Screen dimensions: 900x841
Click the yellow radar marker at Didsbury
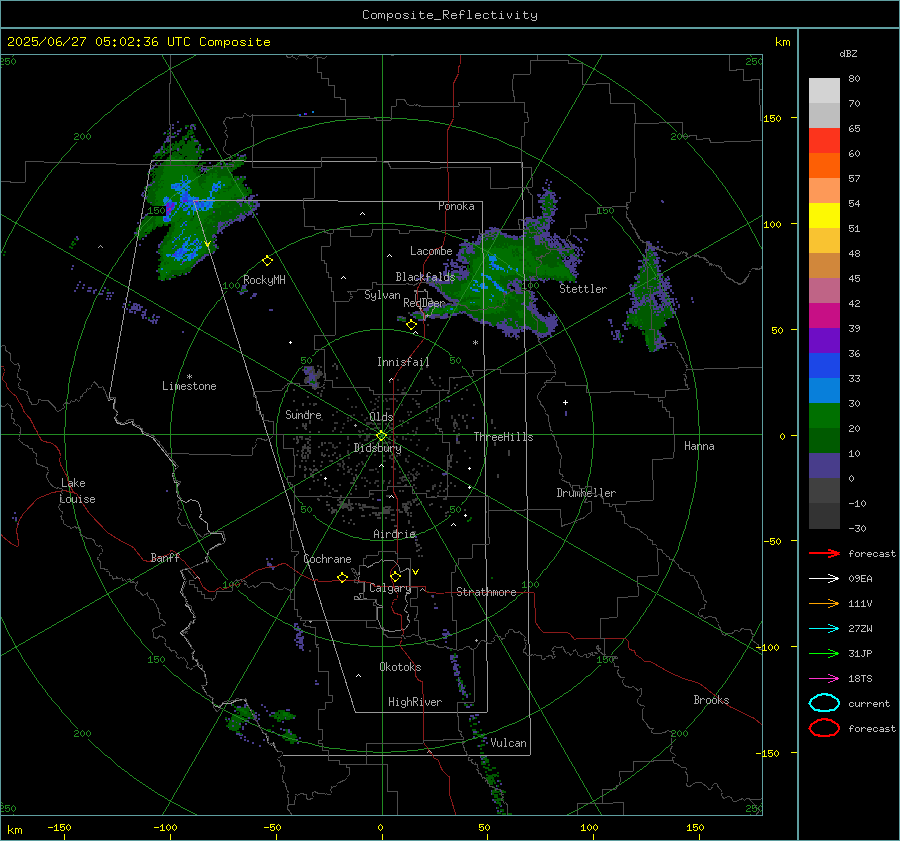tap(381, 436)
